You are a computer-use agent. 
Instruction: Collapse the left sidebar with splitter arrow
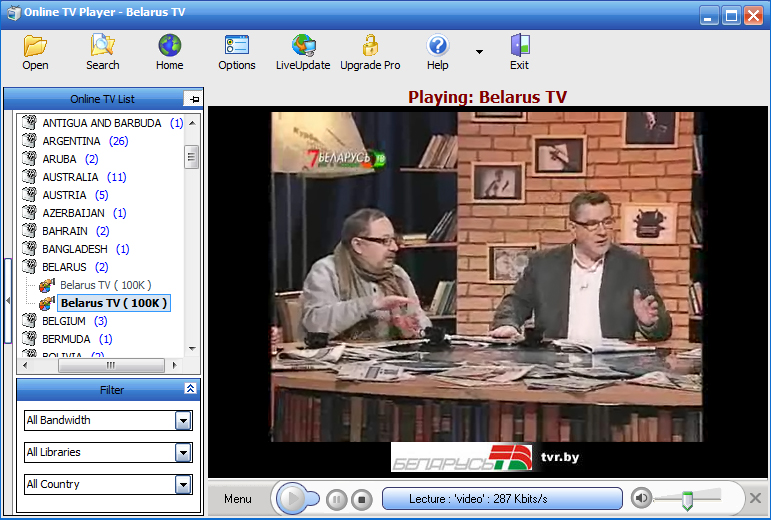pyautogui.click(x=8, y=300)
